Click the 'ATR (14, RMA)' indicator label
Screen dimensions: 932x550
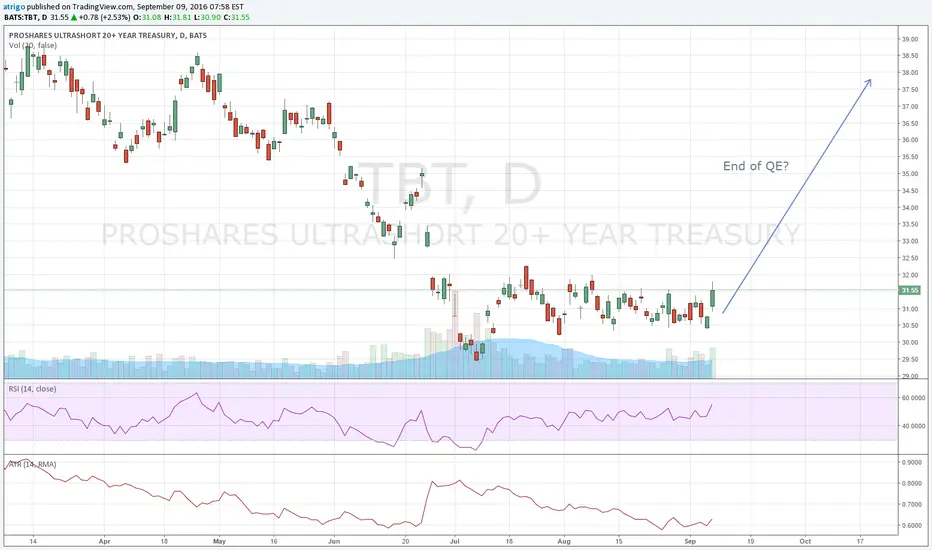[32, 464]
